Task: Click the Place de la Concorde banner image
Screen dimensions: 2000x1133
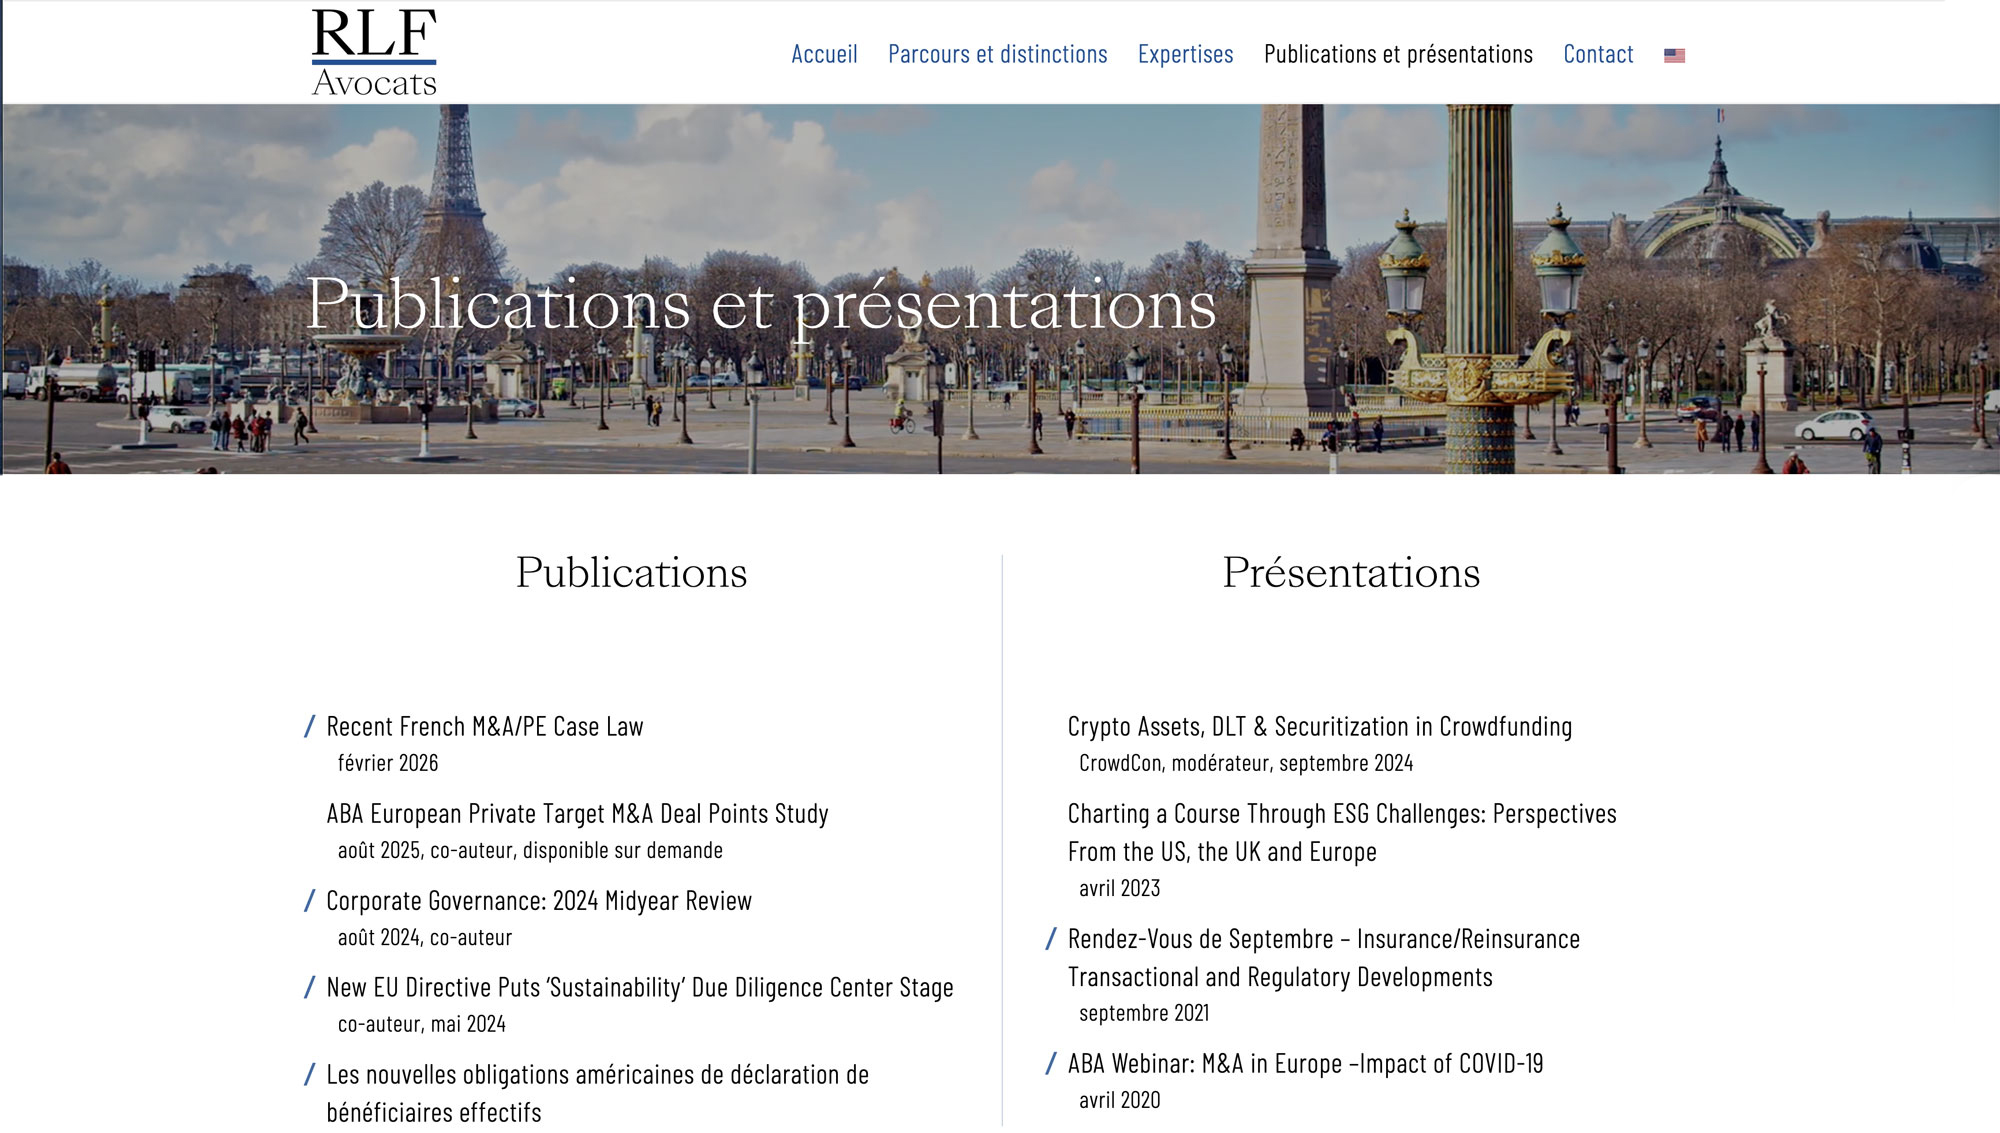Action: coord(1000,400)
